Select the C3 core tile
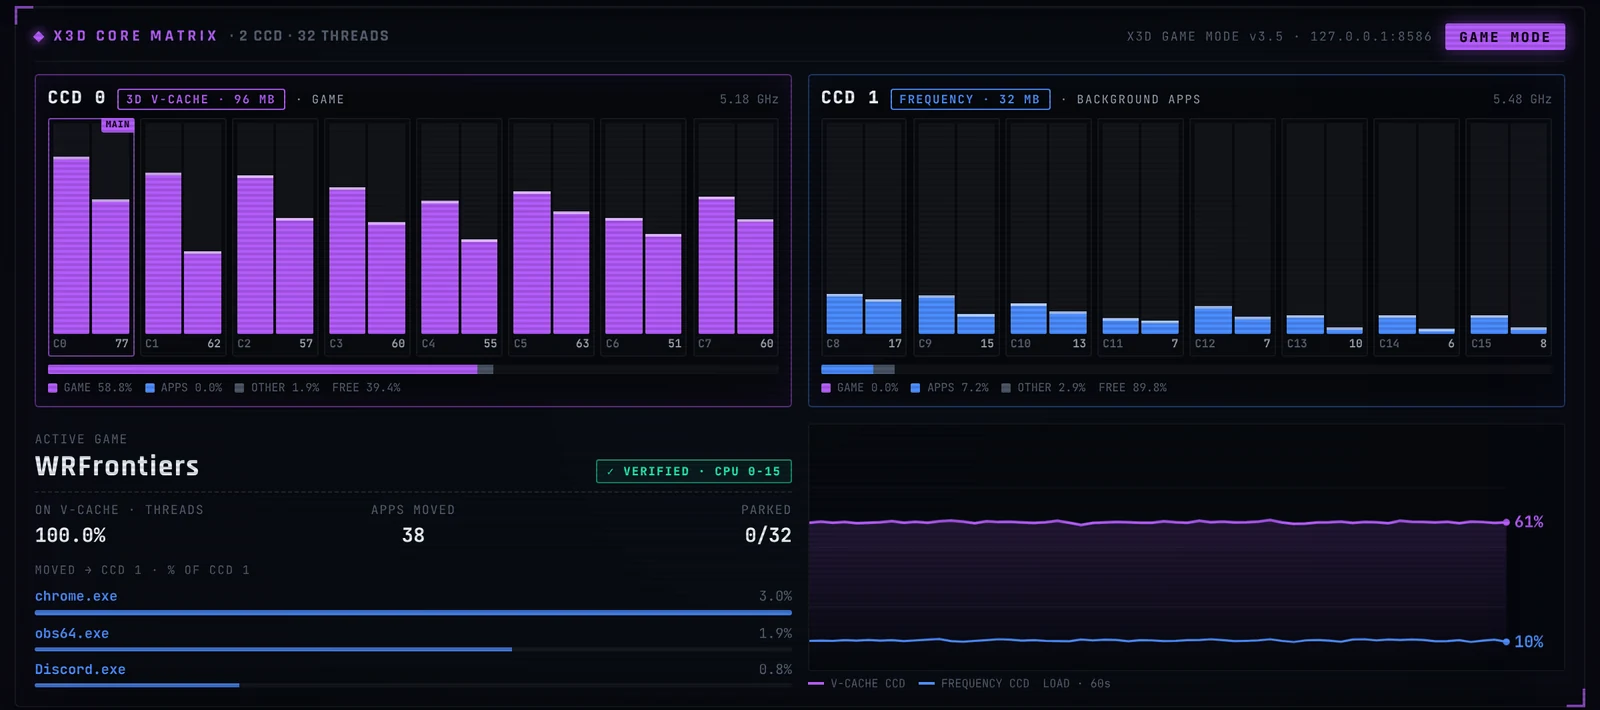The height and width of the screenshot is (710, 1600). [367, 237]
